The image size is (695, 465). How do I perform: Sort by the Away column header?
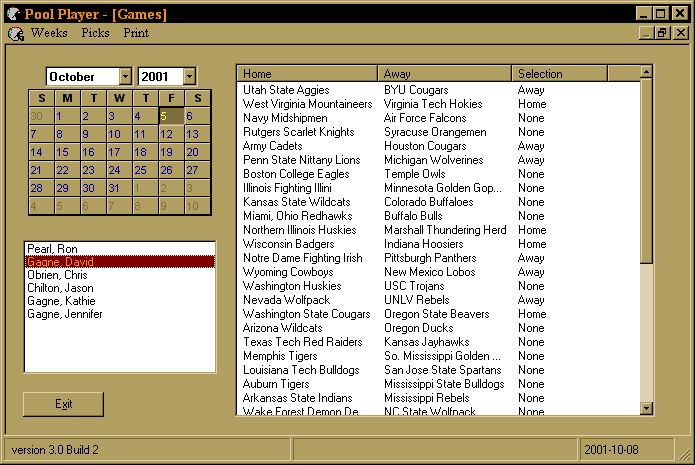click(x=445, y=74)
